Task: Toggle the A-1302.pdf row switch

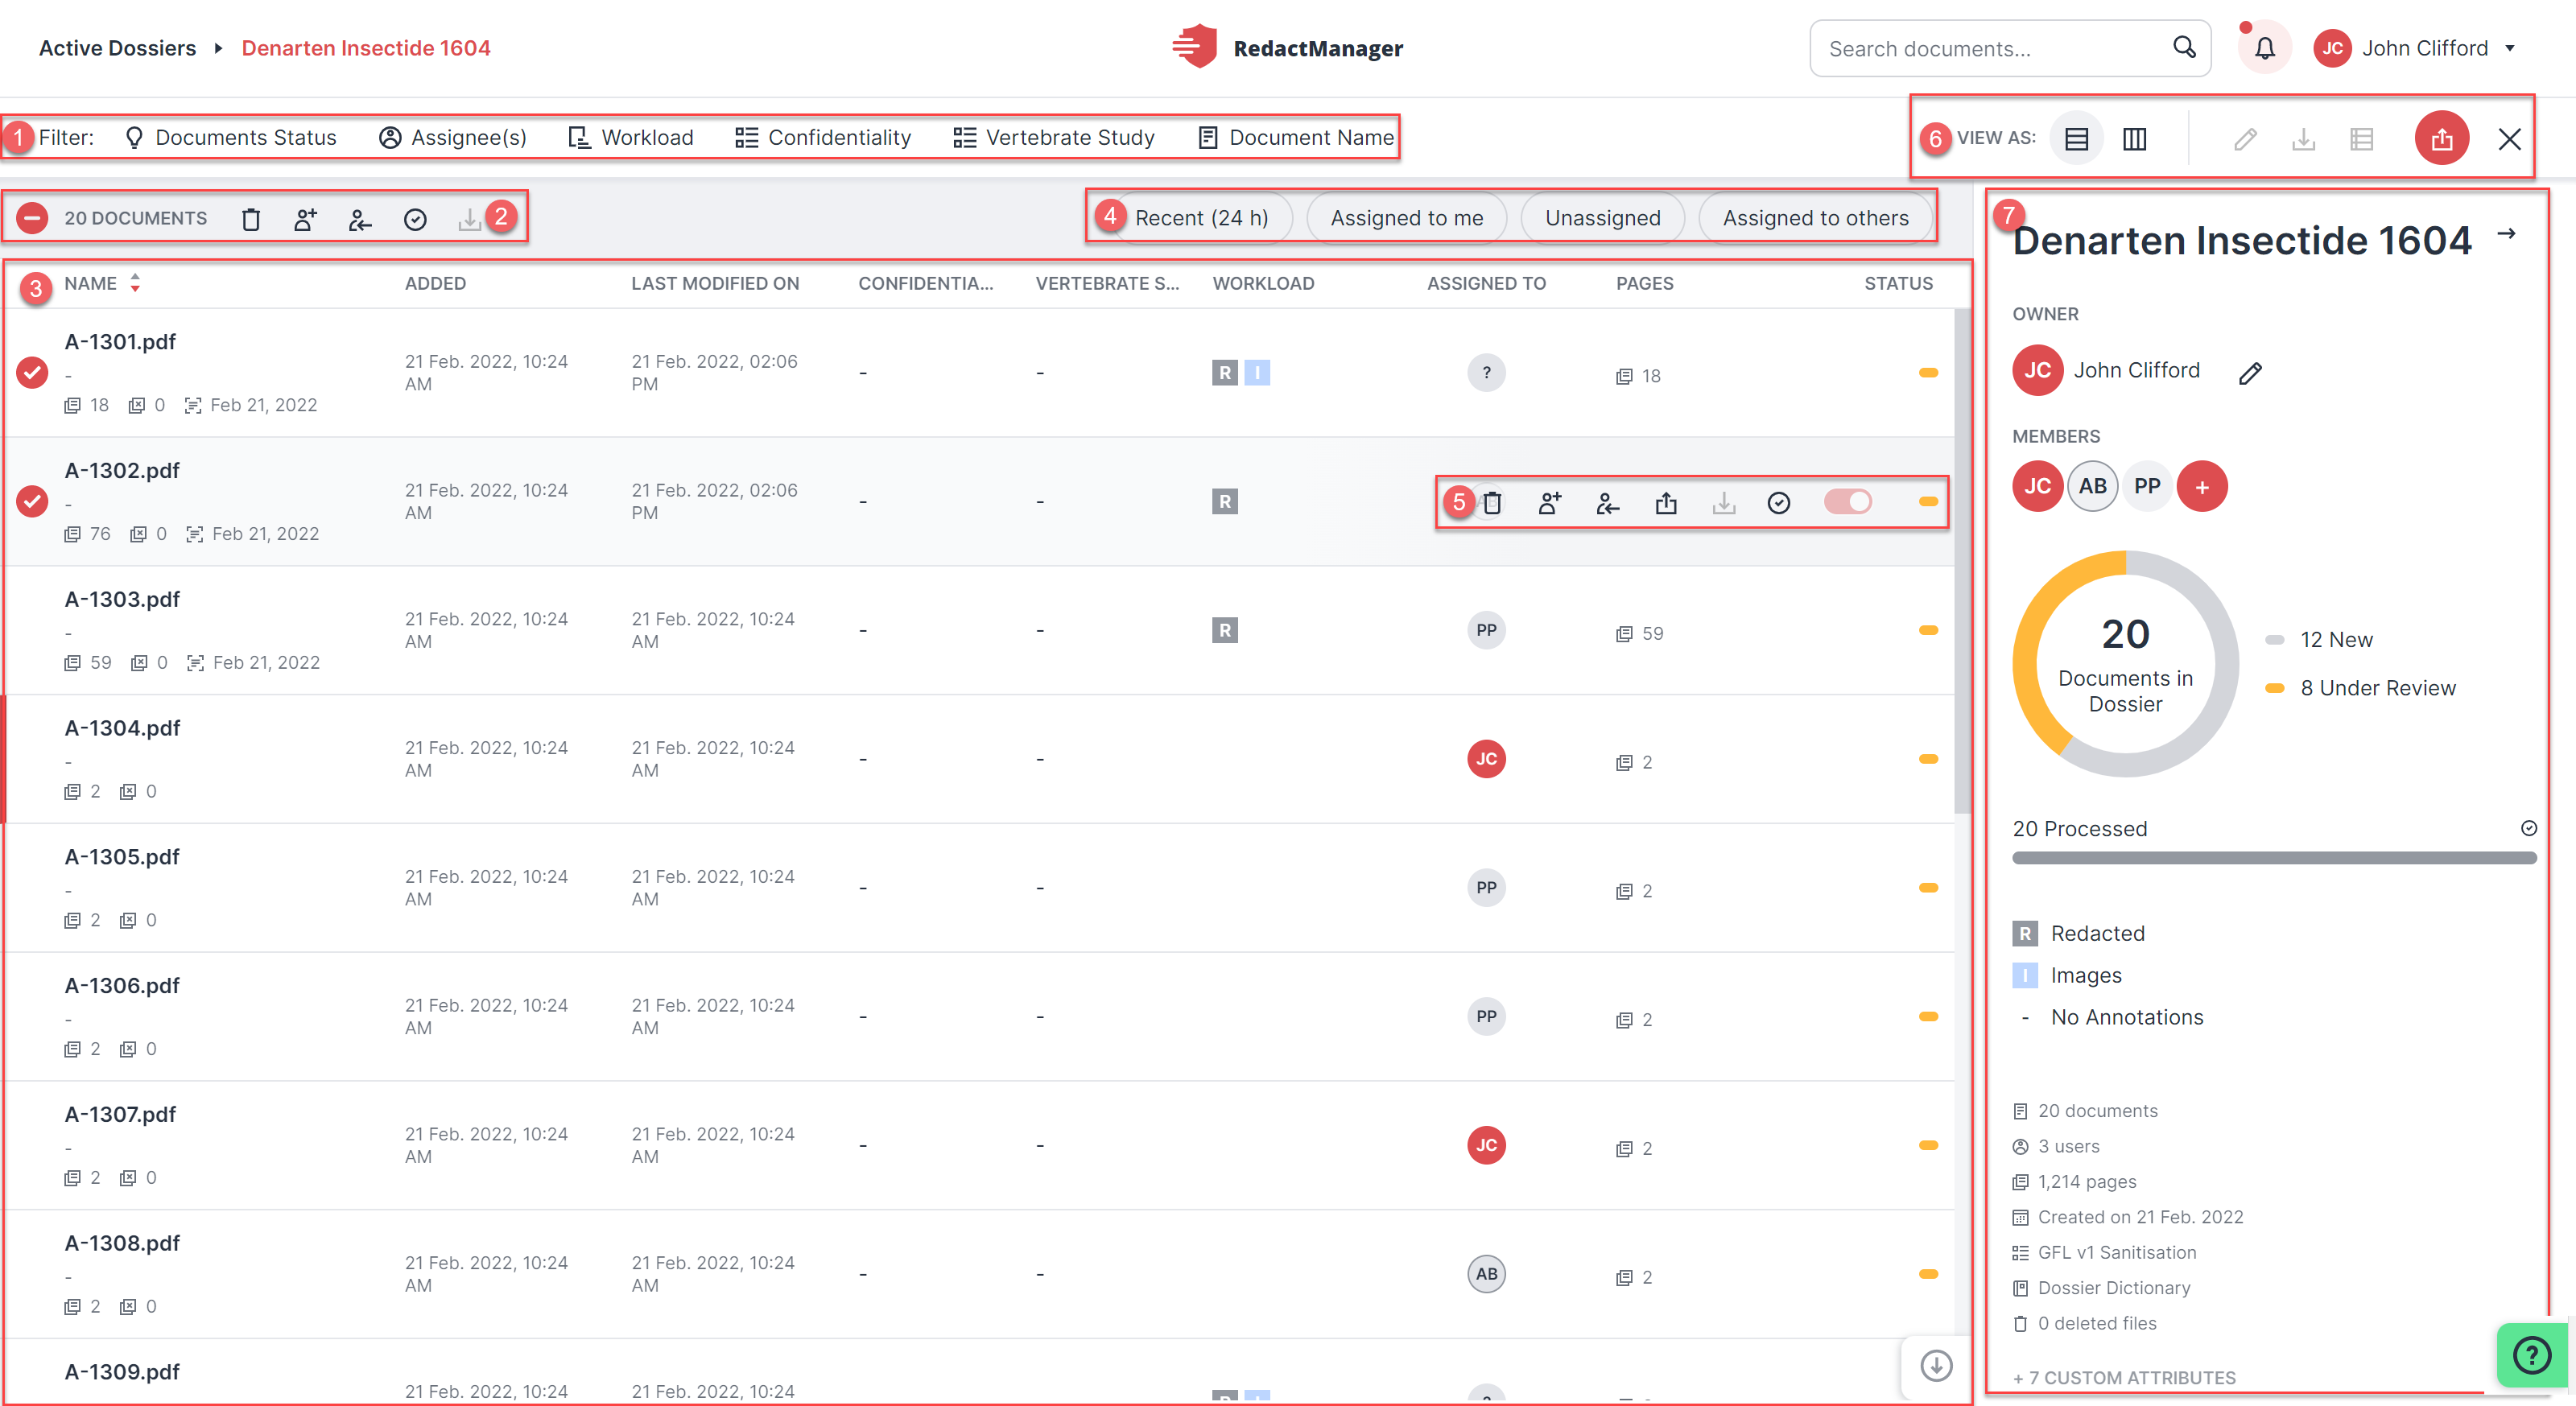Action: pos(1847,502)
